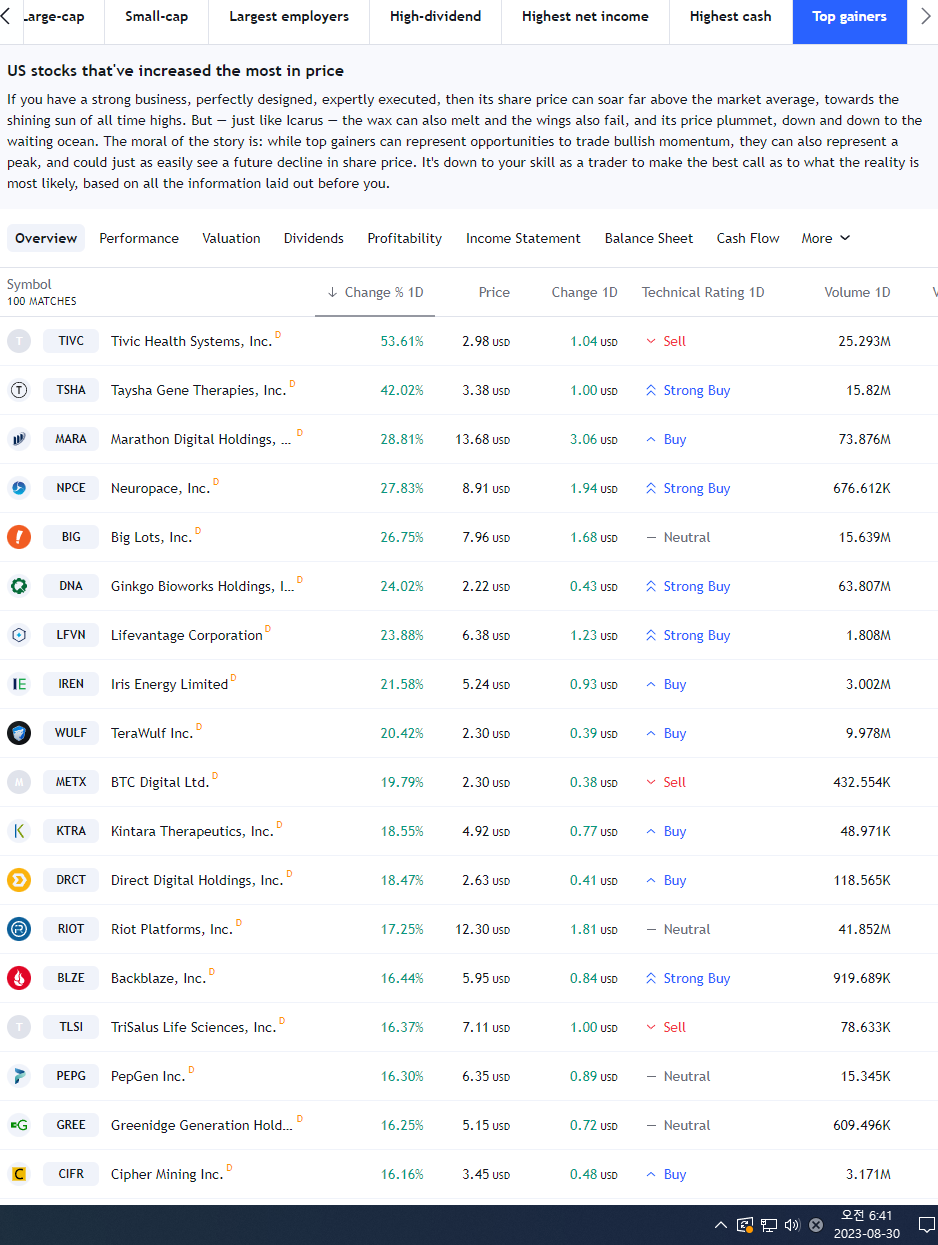This screenshot has height=1245, width=938.
Task: Sort by the Symbol column header
Action: point(29,284)
